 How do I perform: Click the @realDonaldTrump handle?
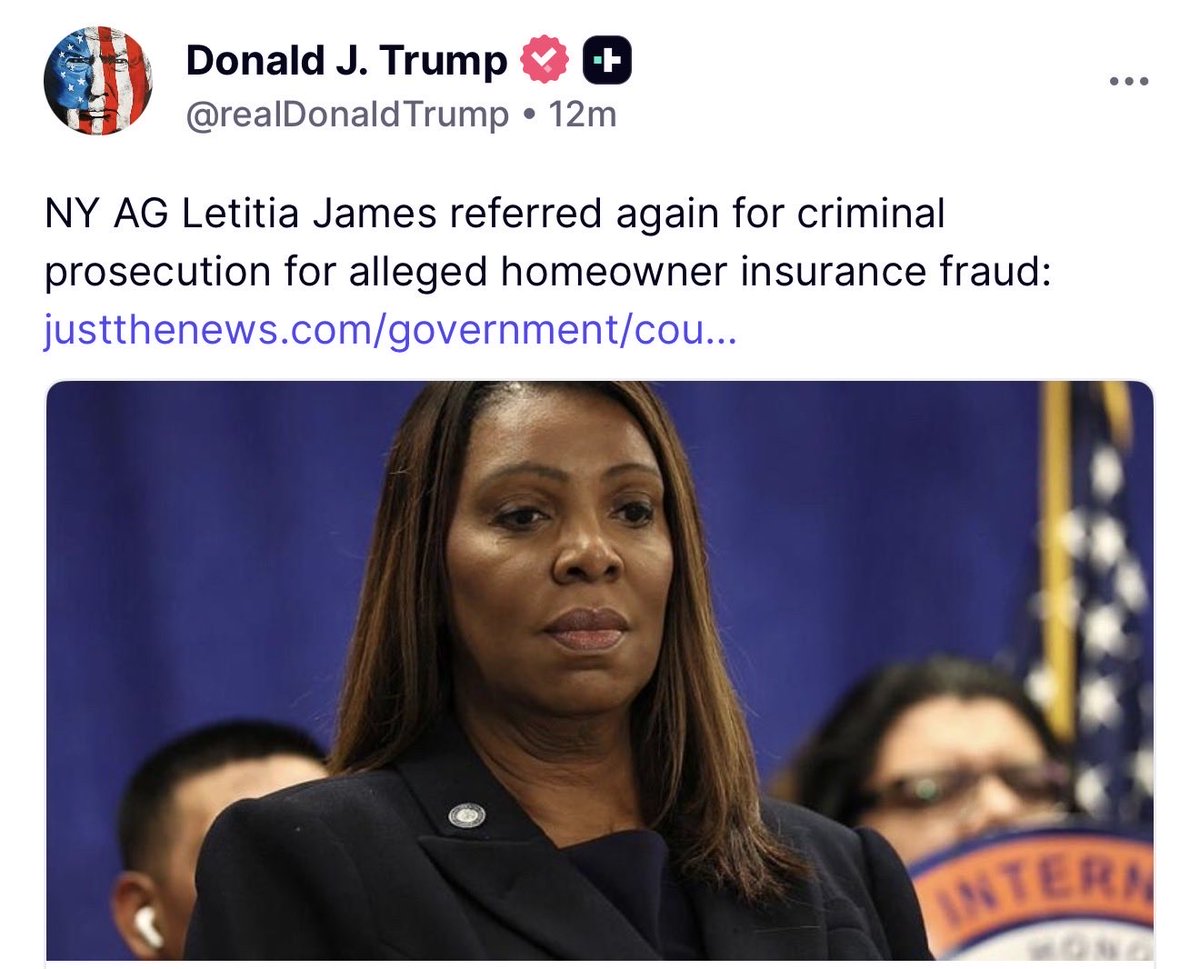347,116
